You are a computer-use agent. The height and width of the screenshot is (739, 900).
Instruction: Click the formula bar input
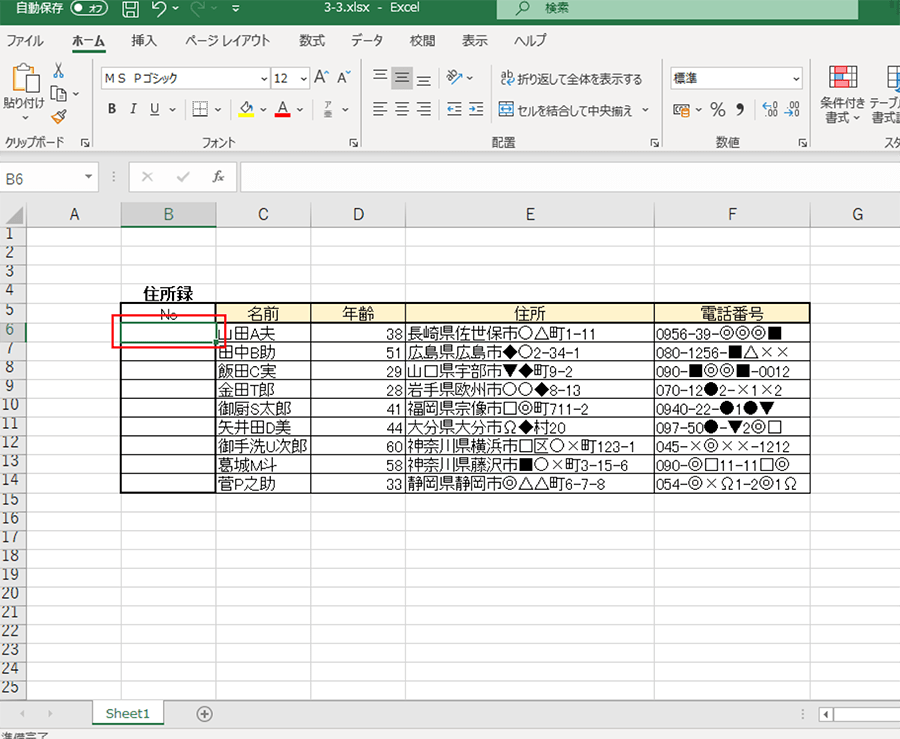(x=569, y=177)
